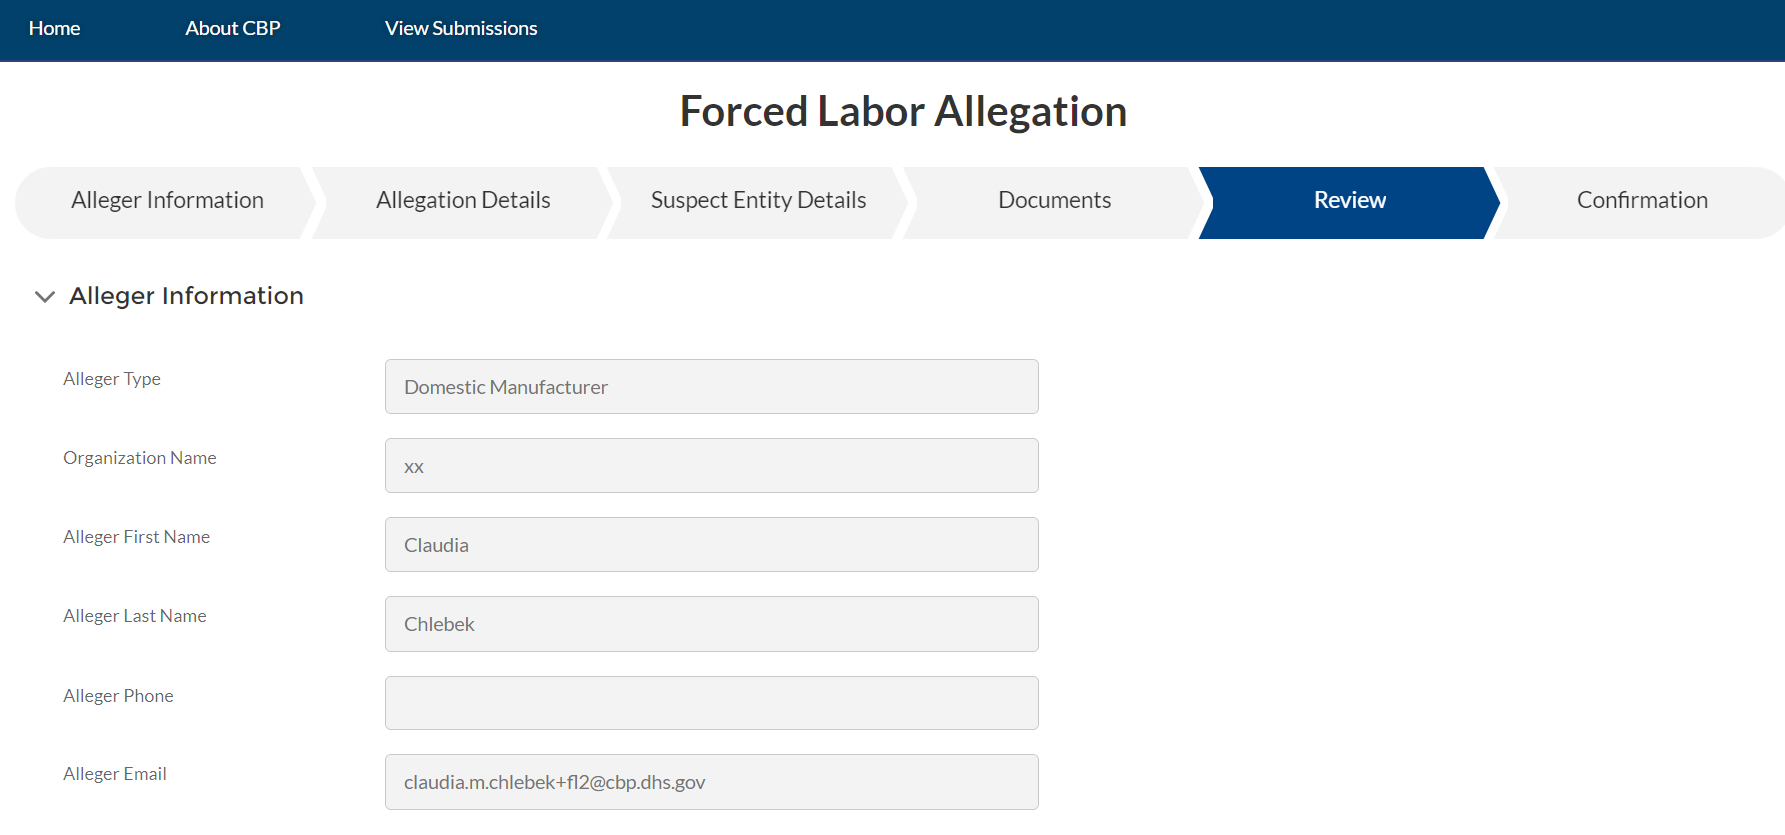Open the Documents step
Screen dimensions: 1785x835
tap(1054, 201)
